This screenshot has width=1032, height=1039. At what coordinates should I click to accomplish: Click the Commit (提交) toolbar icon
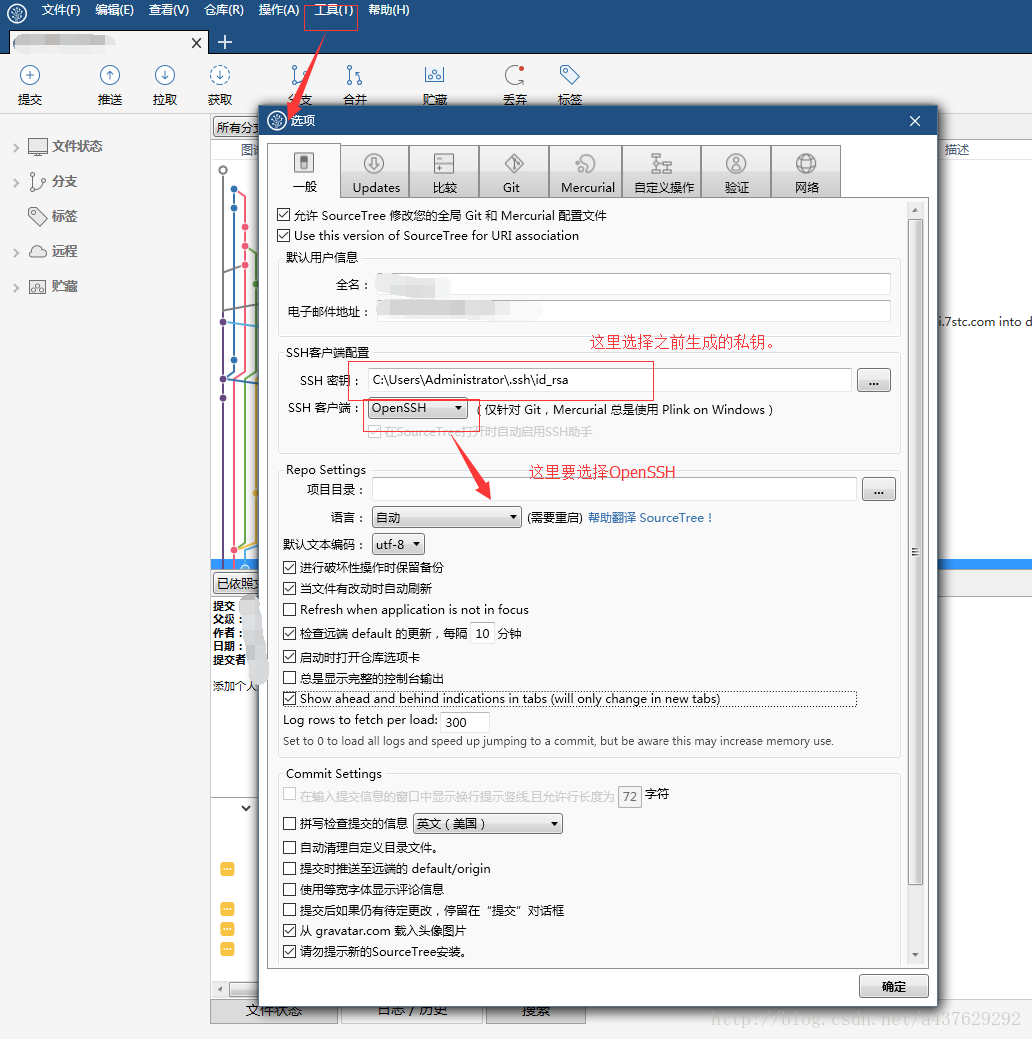[x=30, y=76]
